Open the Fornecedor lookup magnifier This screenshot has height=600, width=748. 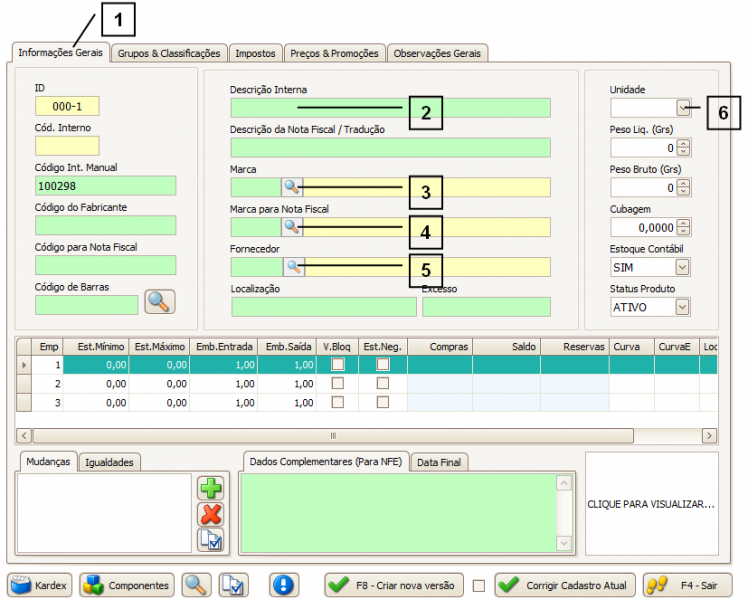tap(292, 266)
